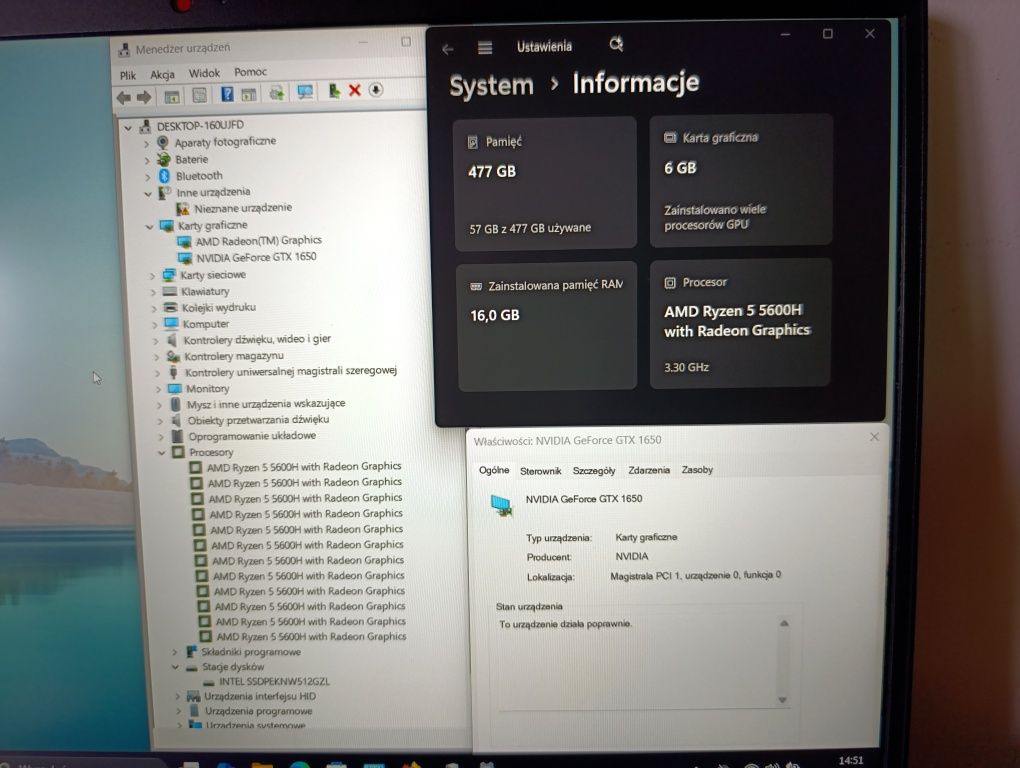Select the first AMD Ryzen 5 5600H processor entry

pyautogui.click(x=304, y=466)
